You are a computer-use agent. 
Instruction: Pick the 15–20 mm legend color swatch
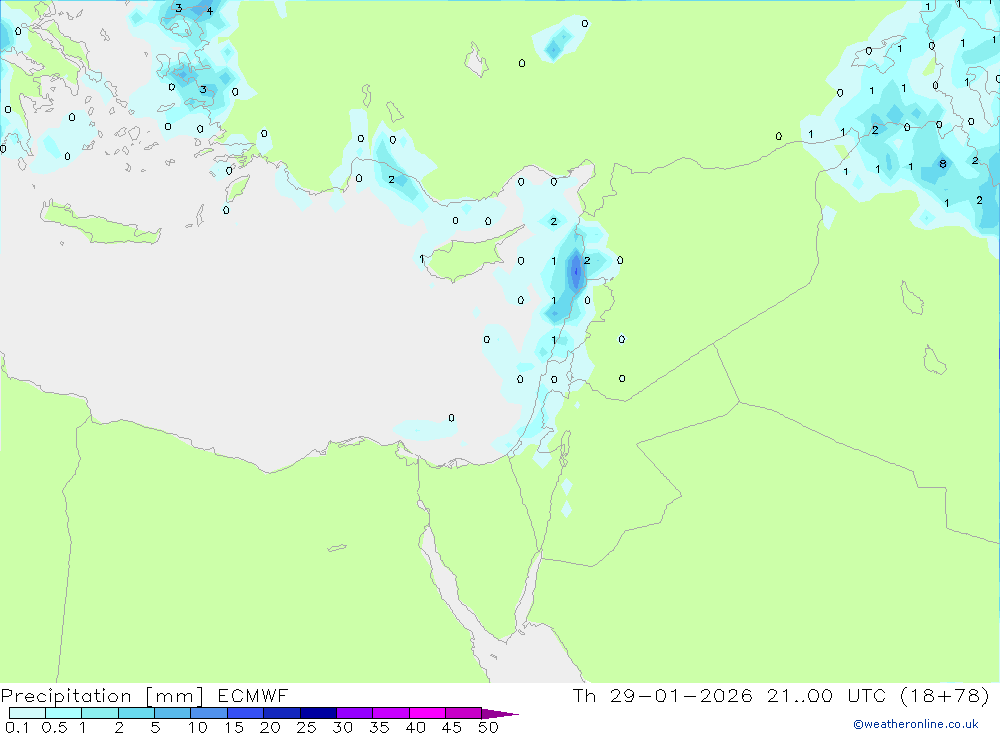246,713
